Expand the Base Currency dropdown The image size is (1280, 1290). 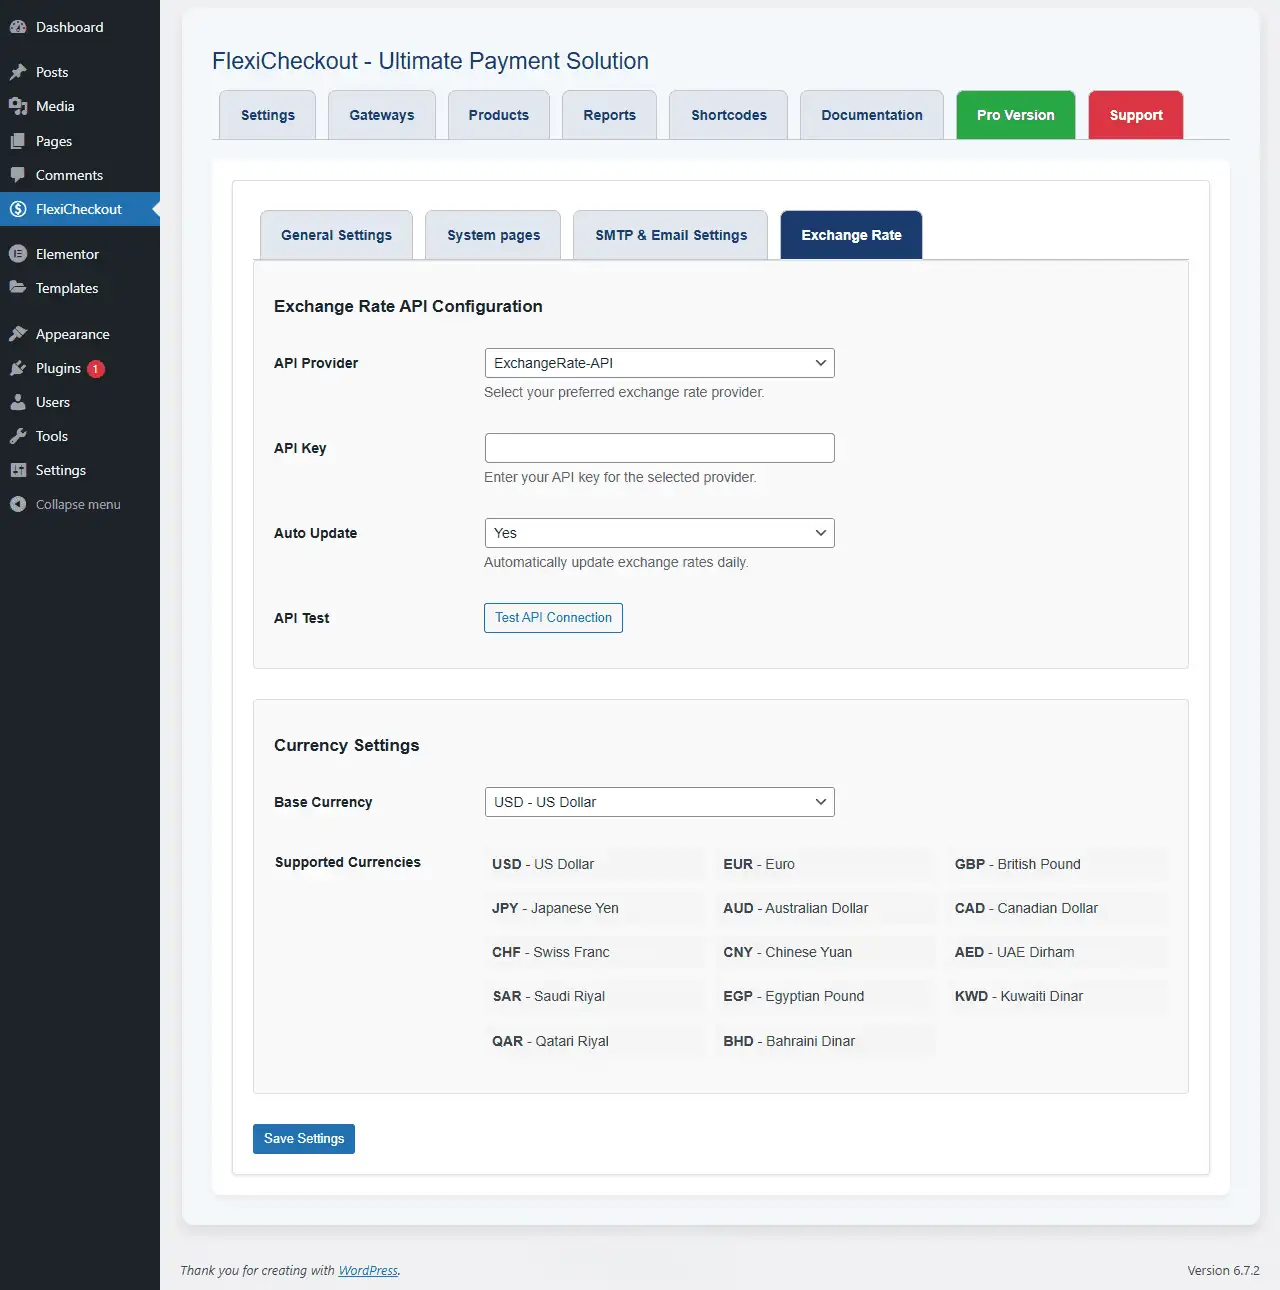coord(659,802)
